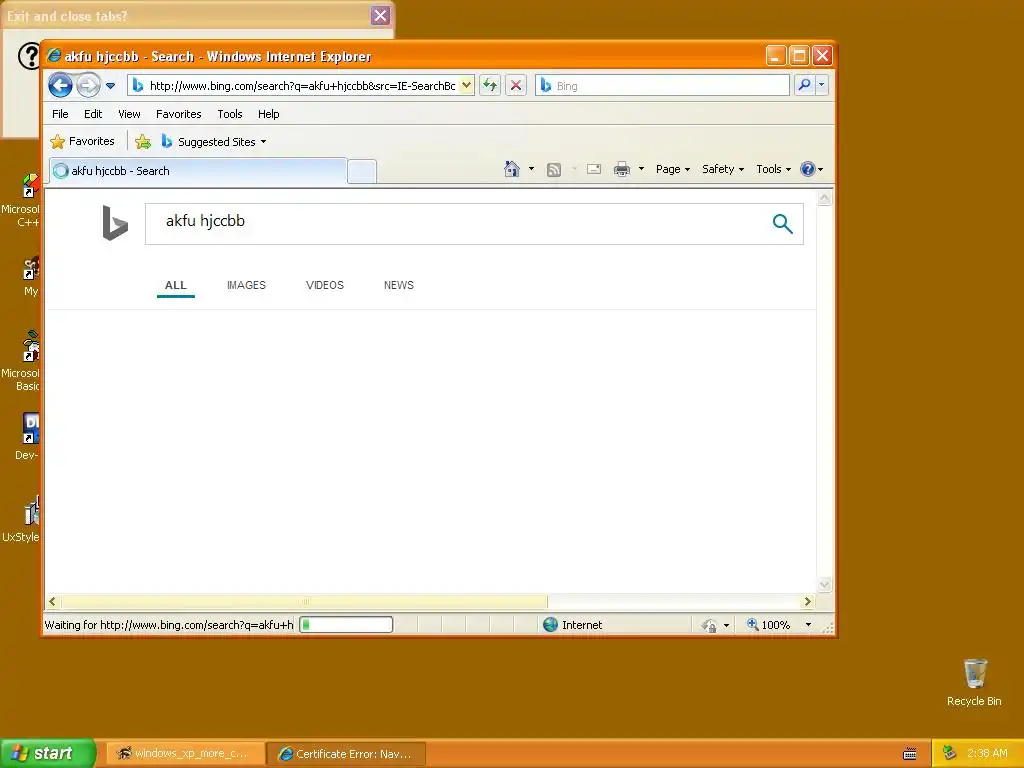Minimize the Internet Explorer window
Screen dimensions: 1024x768
pyautogui.click(x=775, y=56)
